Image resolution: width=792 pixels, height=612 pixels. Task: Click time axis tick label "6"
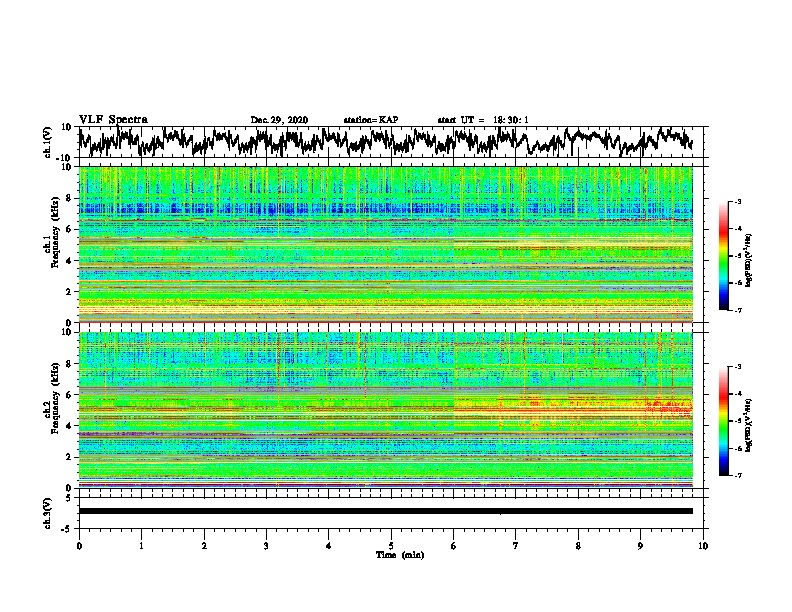click(x=453, y=546)
